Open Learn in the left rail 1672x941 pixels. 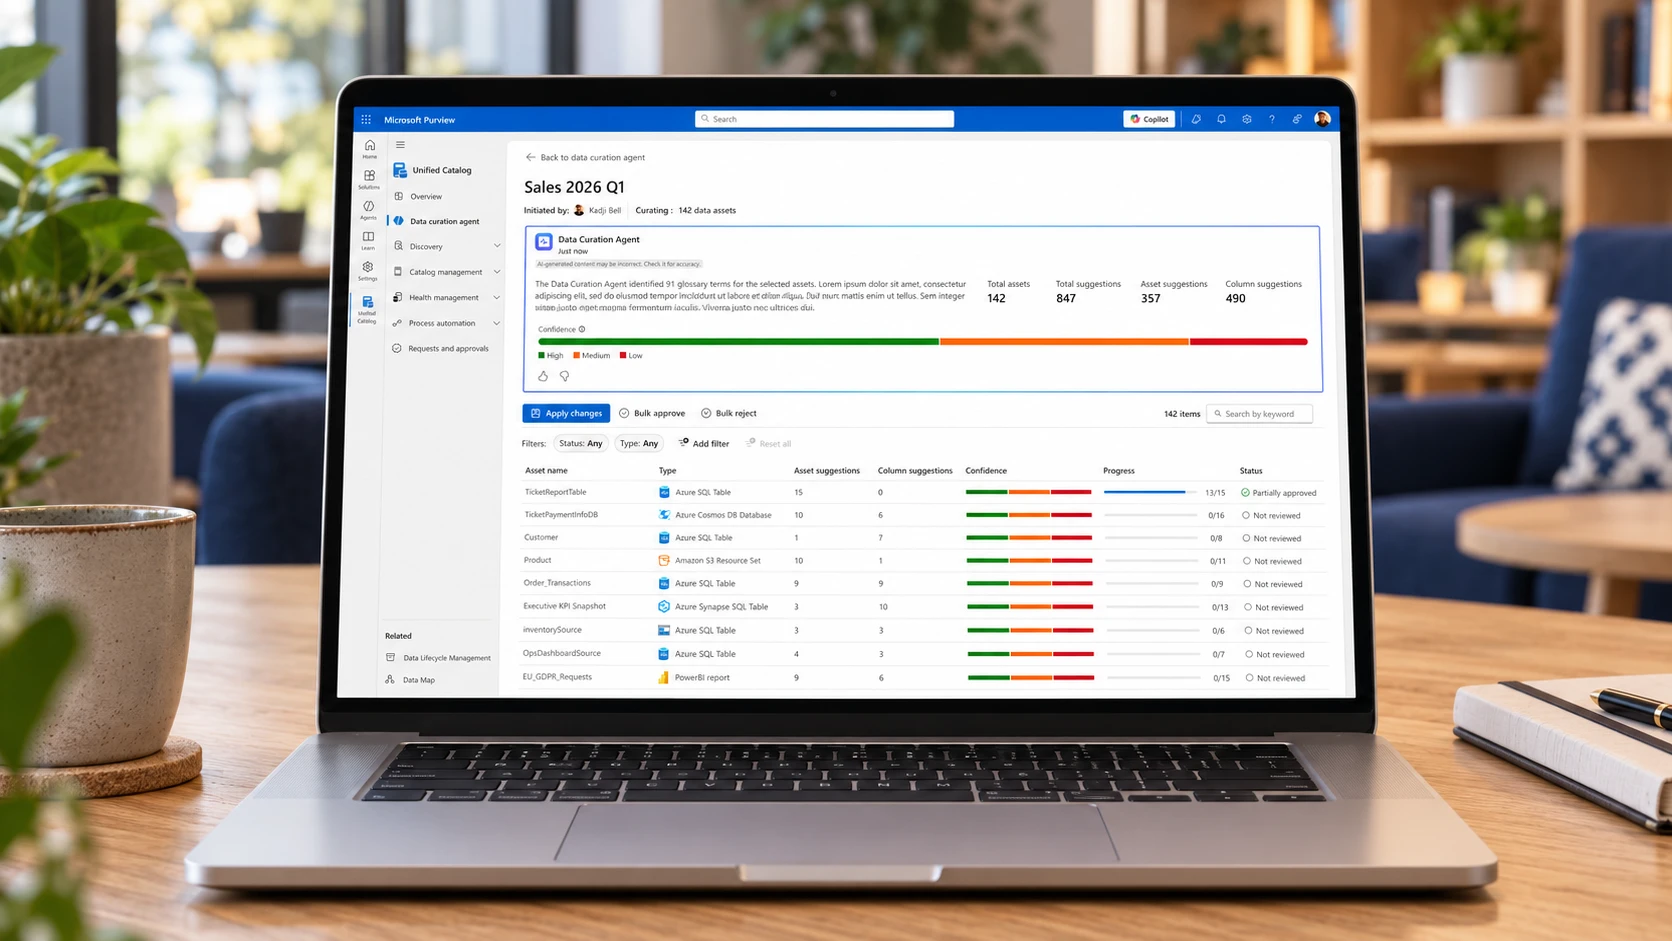[368, 240]
